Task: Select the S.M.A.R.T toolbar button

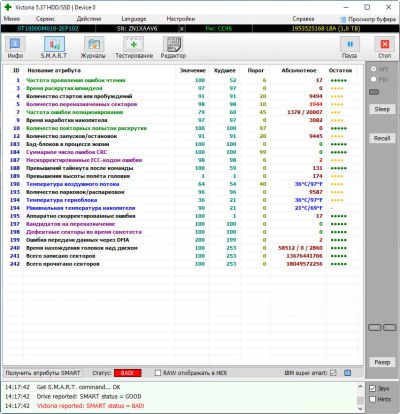Action: pyautogui.click(x=54, y=48)
